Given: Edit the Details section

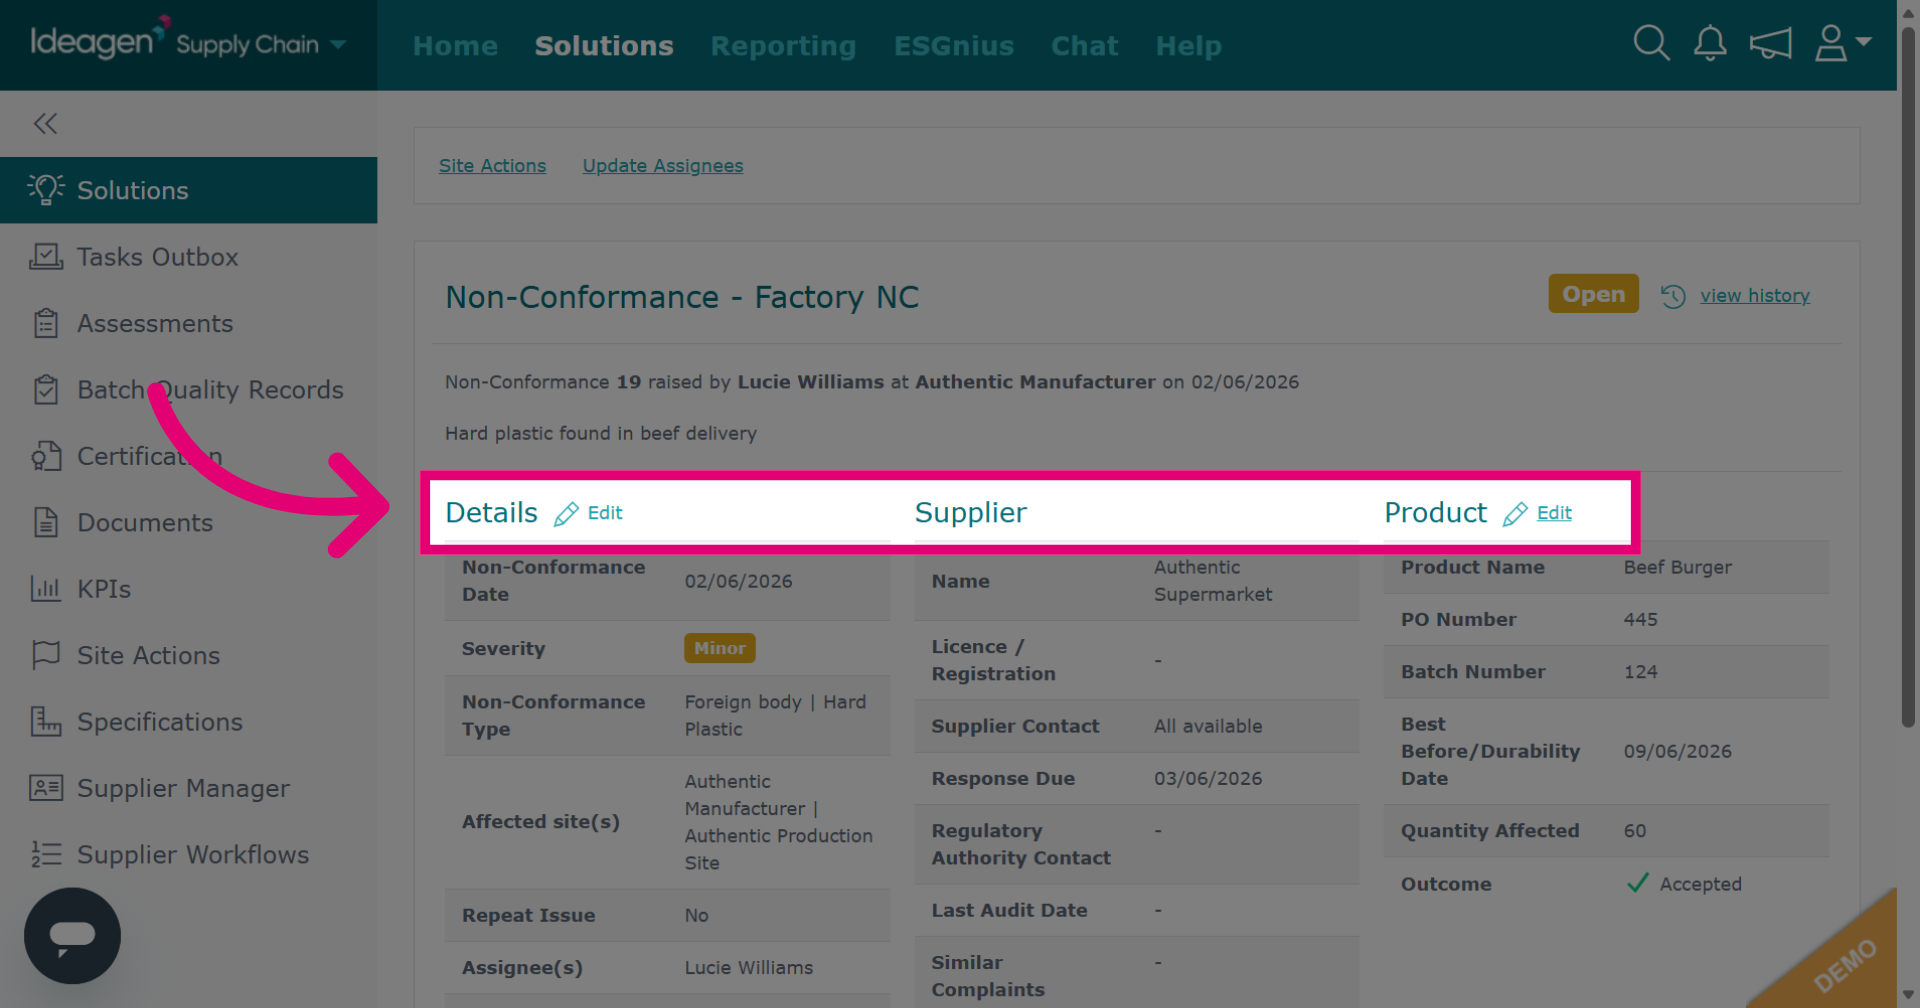Looking at the screenshot, I should coord(605,513).
